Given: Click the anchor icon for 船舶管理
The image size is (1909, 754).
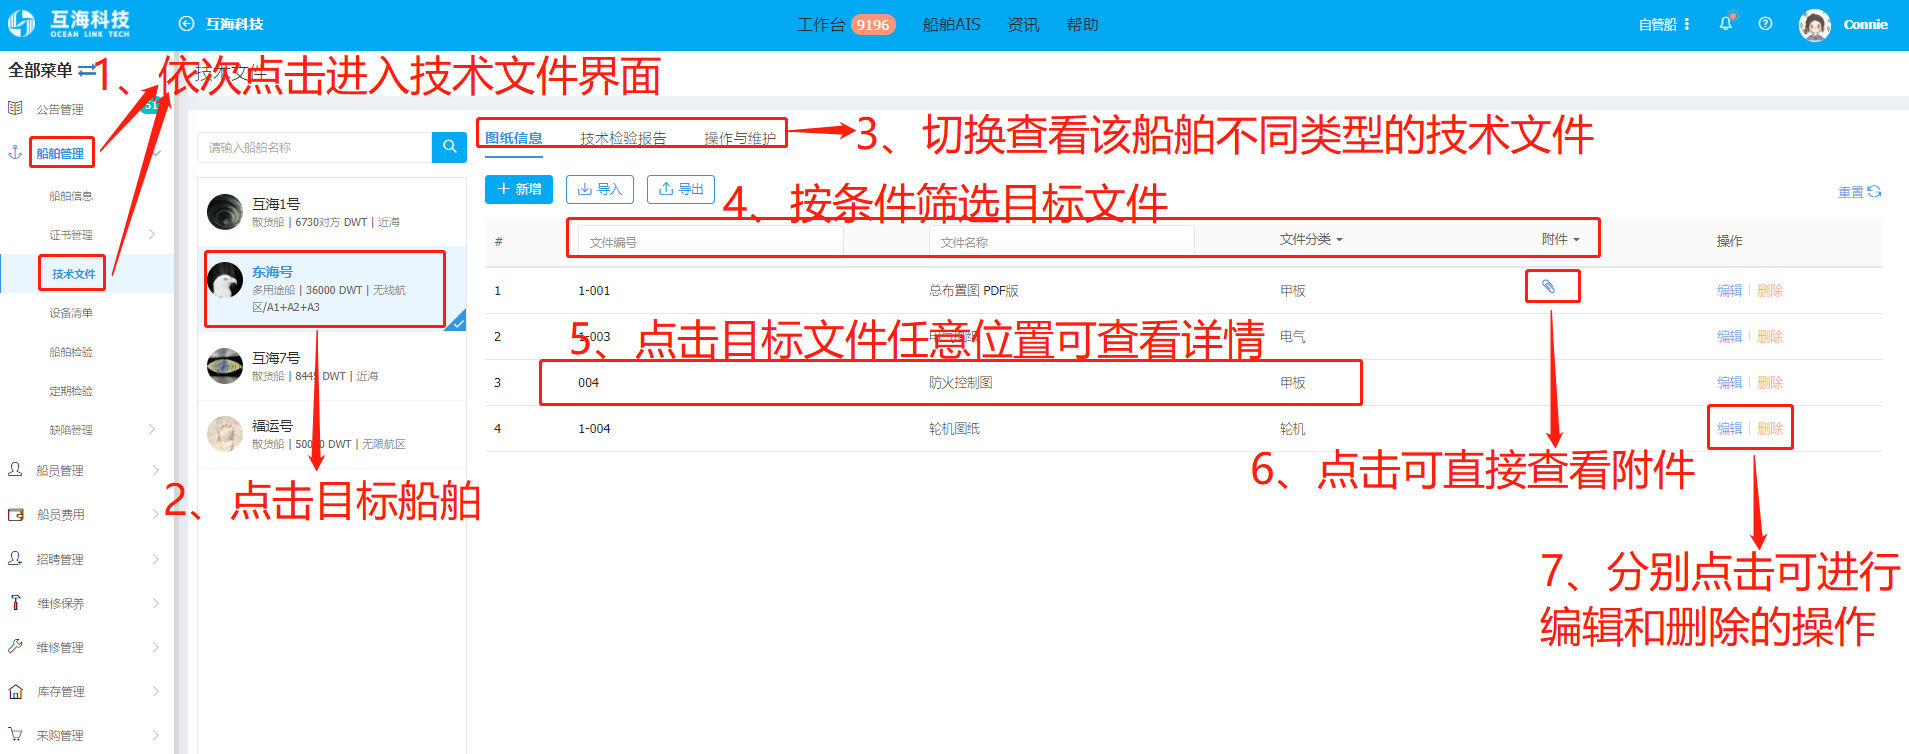Looking at the screenshot, I should pos(15,152).
